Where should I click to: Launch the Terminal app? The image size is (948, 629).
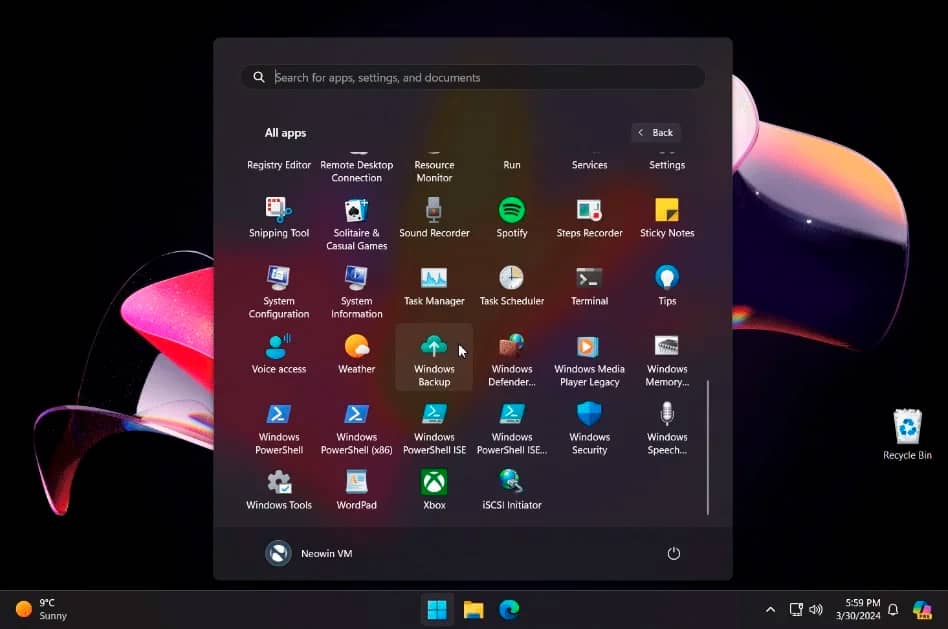point(589,285)
